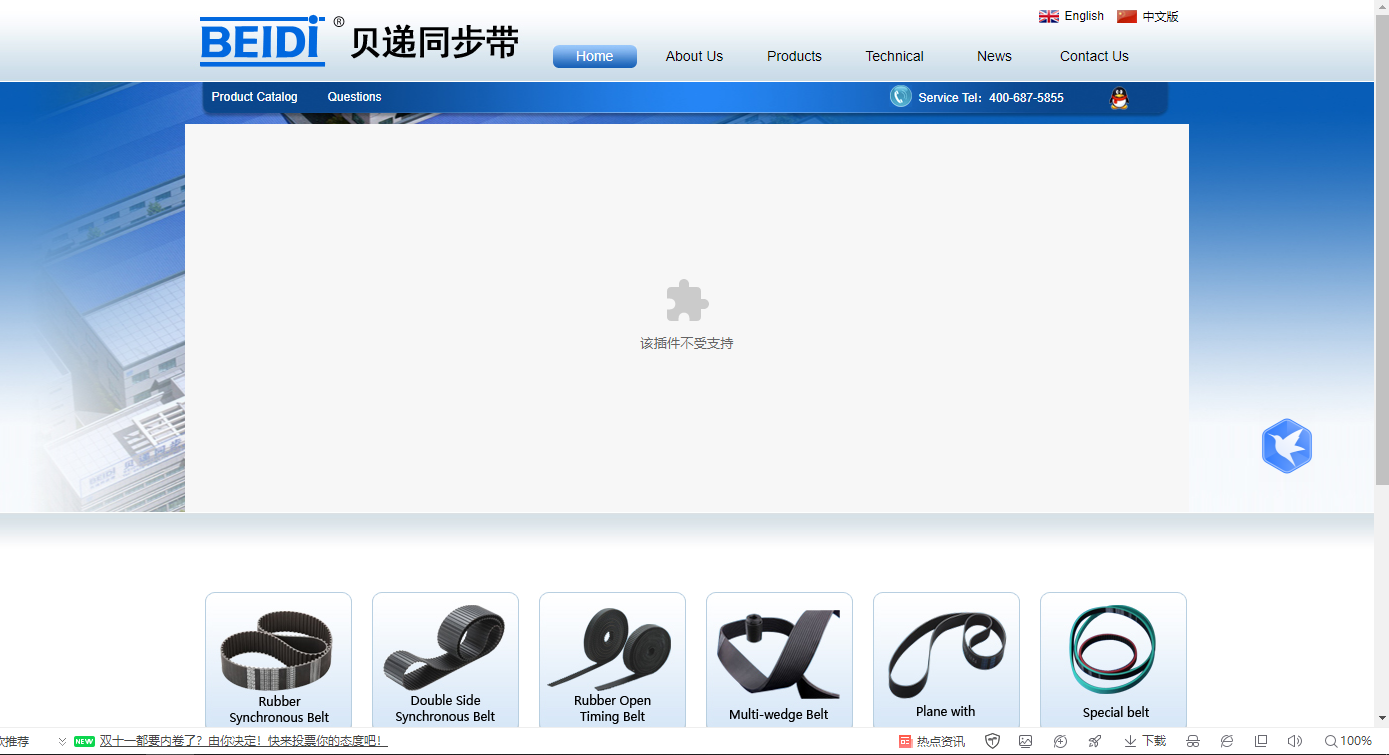Open the Home menu tab

point(595,56)
